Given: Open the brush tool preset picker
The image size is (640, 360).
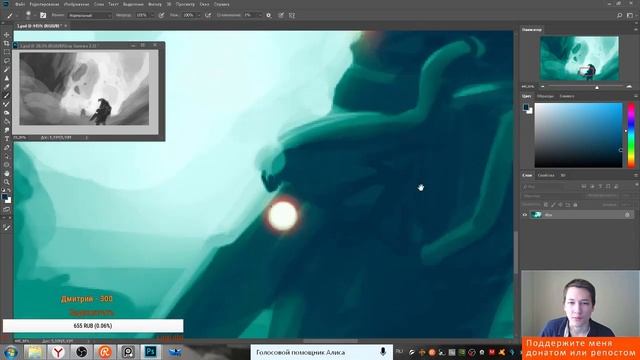Looking at the screenshot, I should 10,15.
